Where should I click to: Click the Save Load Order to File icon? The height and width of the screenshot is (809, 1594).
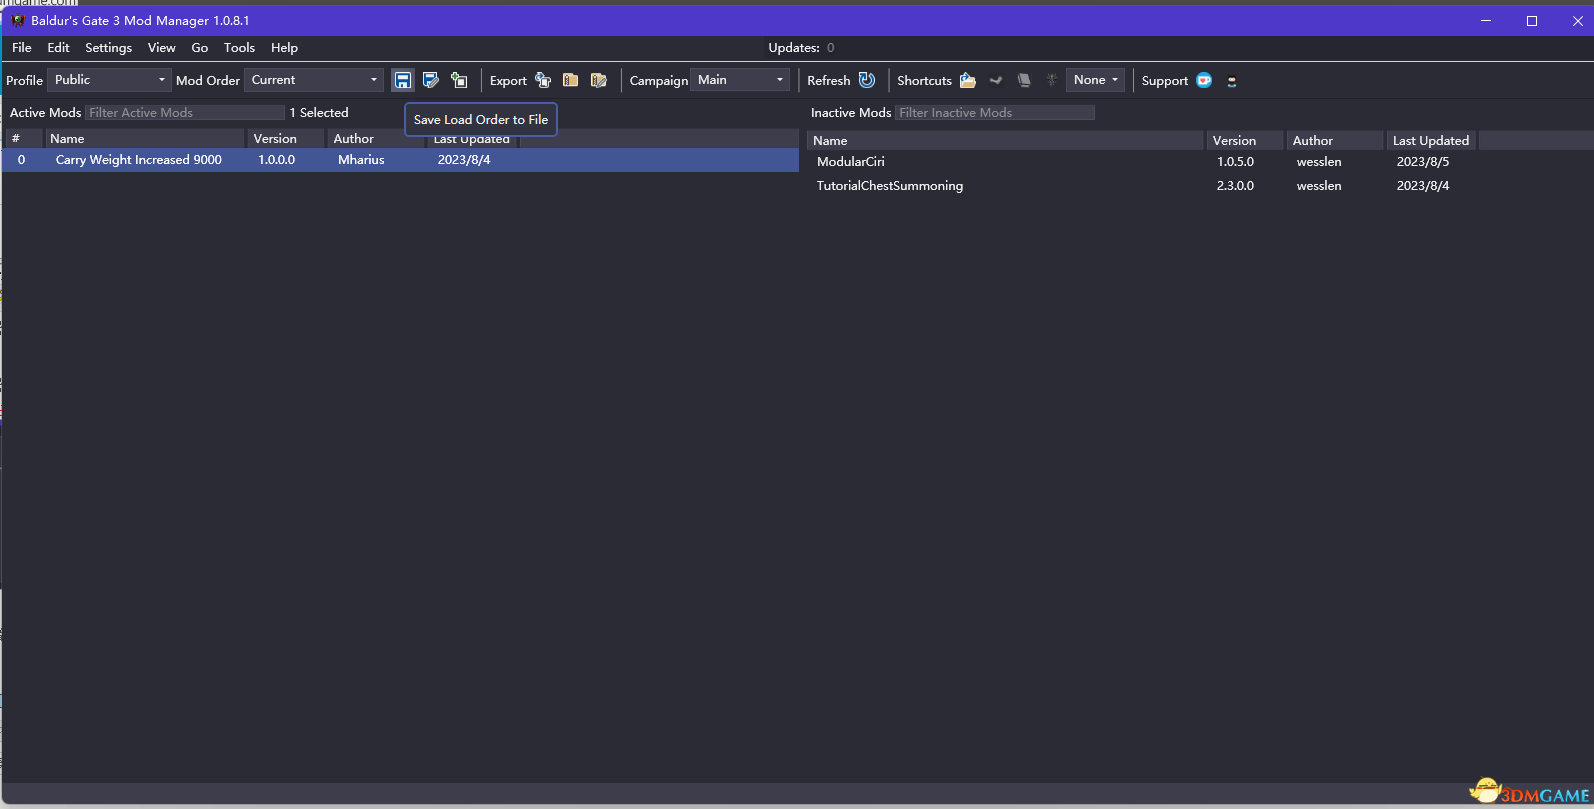[x=402, y=80]
